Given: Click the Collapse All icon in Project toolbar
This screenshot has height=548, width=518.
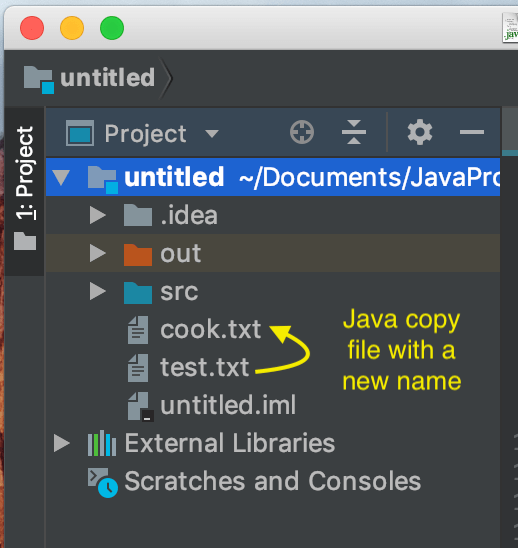Looking at the screenshot, I should click(354, 132).
